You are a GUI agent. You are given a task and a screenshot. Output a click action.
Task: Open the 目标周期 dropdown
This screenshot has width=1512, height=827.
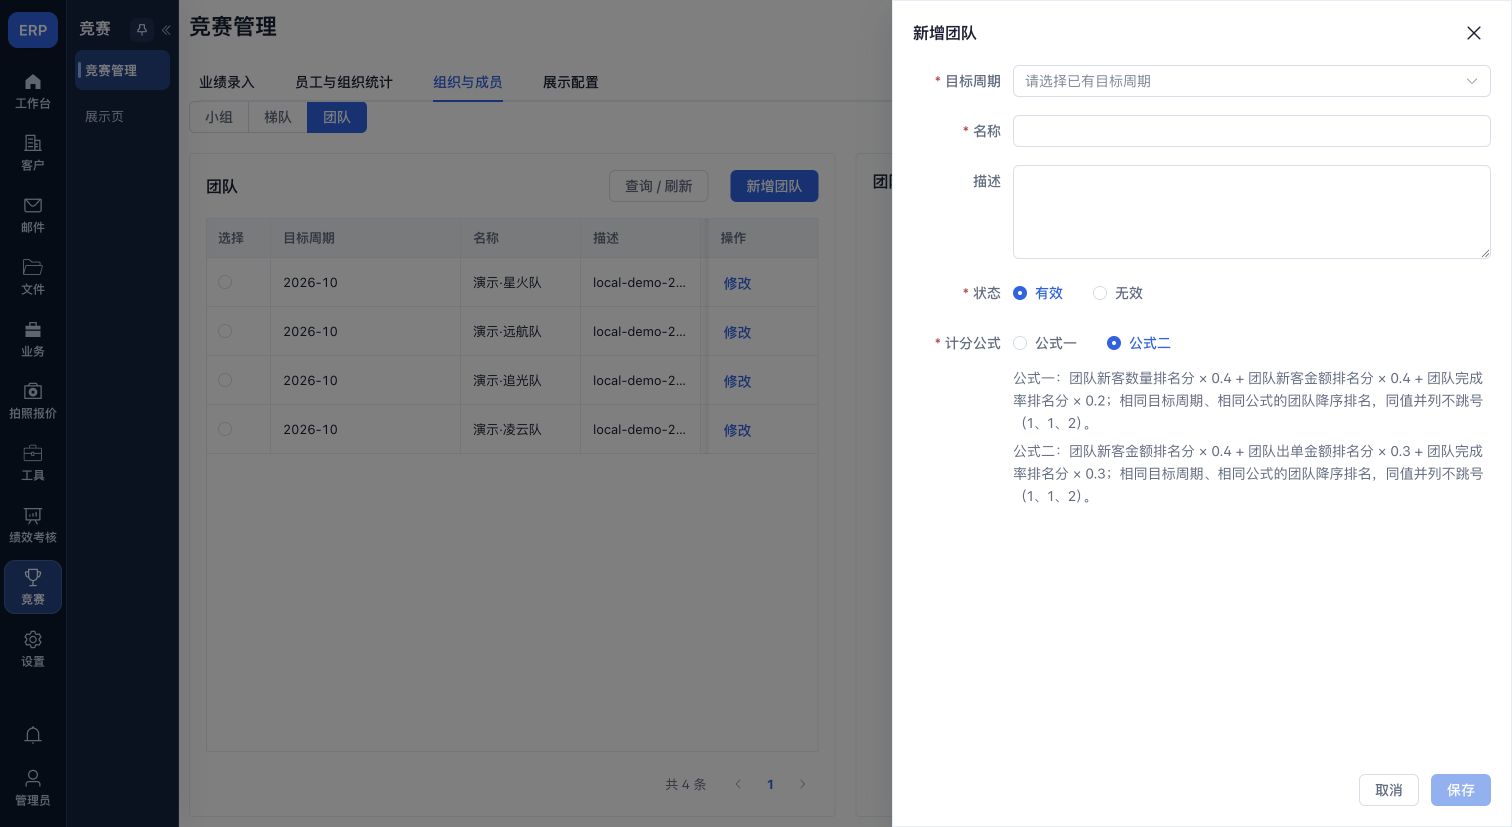pos(1251,81)
